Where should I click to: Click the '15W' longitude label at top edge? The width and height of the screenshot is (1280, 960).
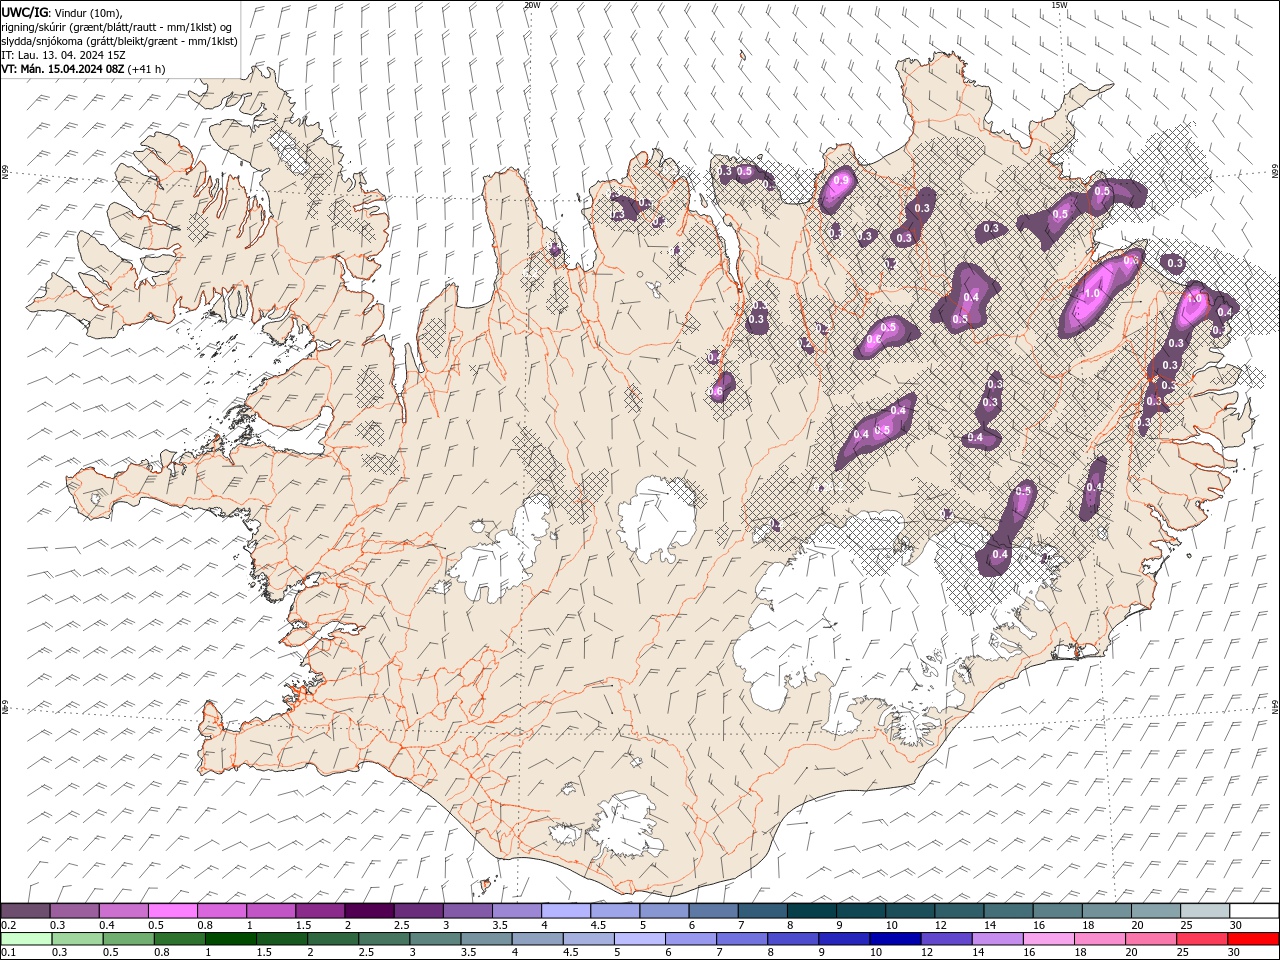pyautogui.click(x=1059, y=5)
